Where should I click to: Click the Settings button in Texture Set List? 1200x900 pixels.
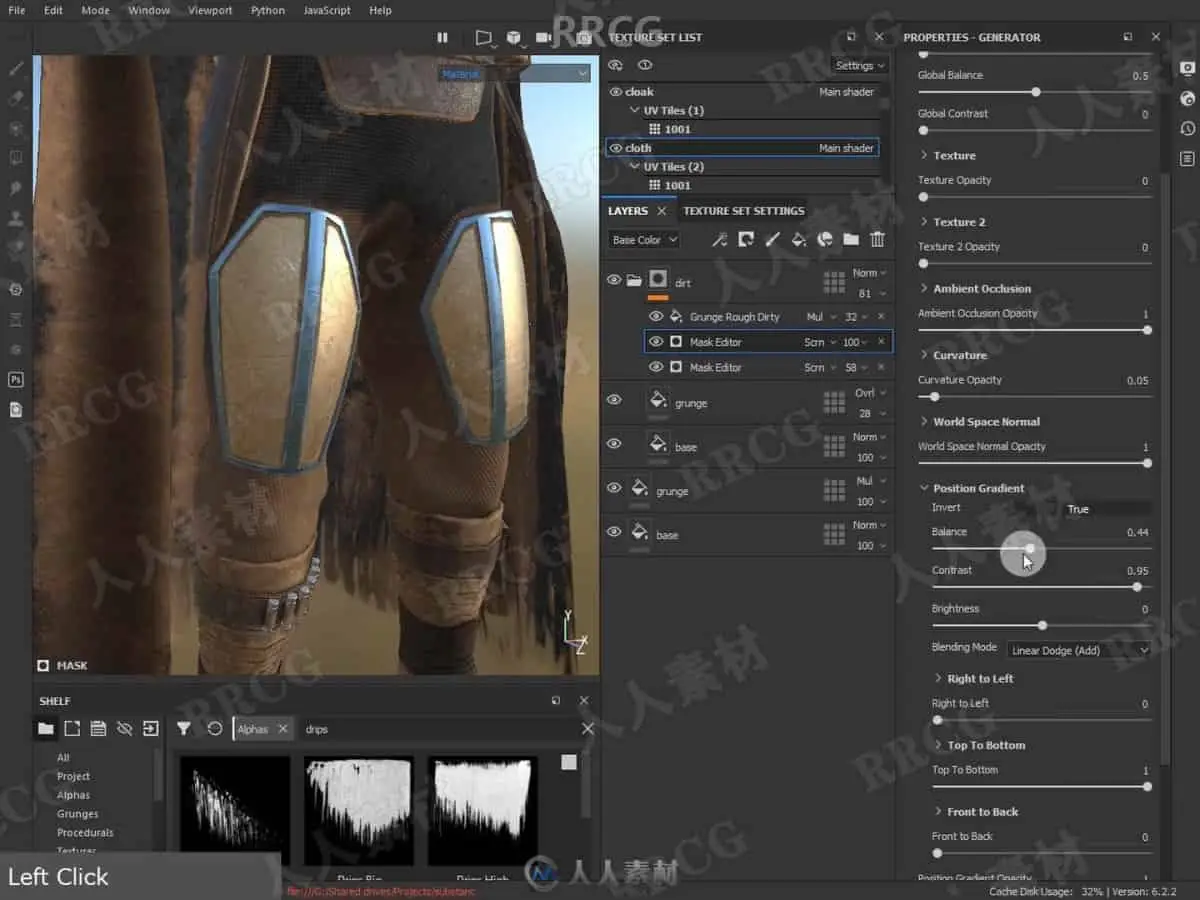859,65
